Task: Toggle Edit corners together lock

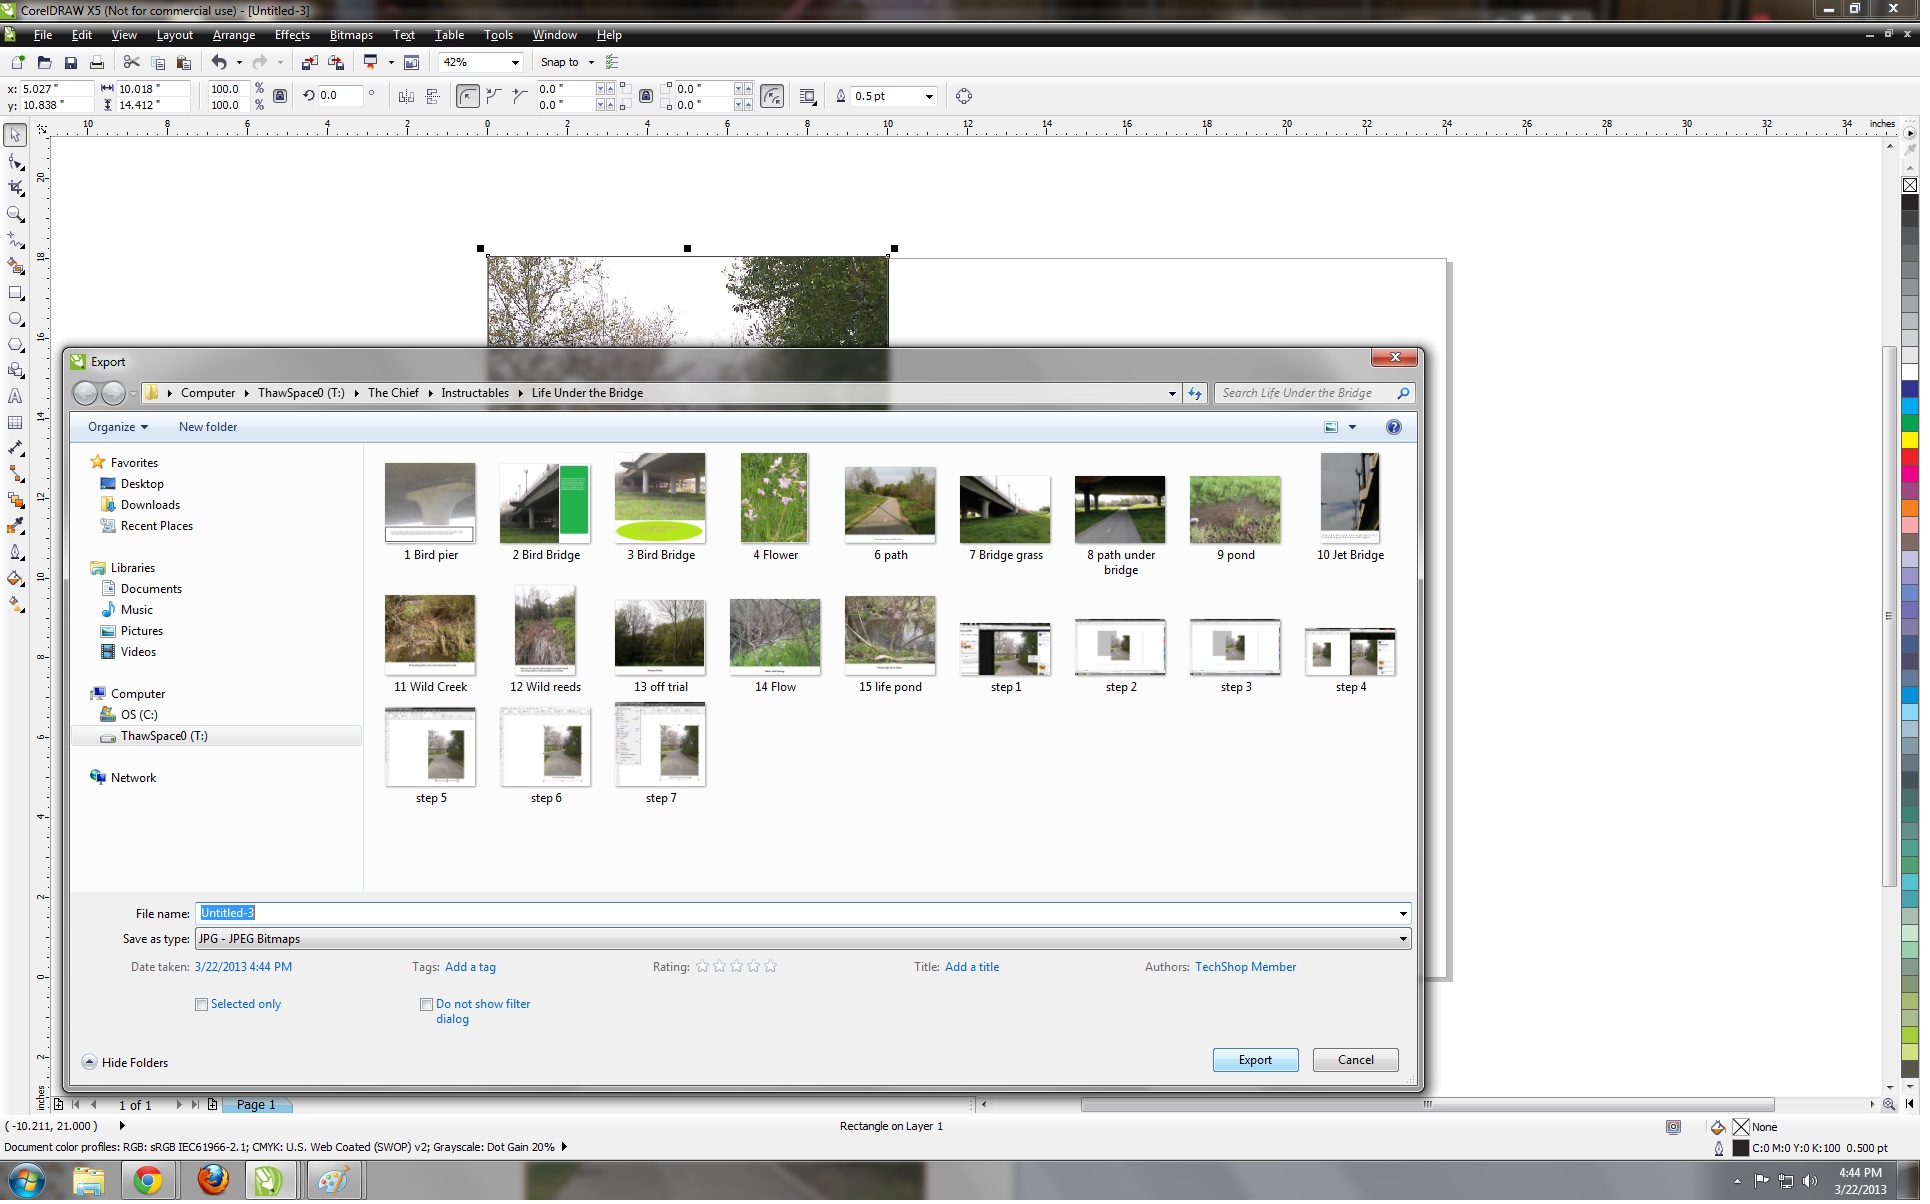Action: tap(648, 97)
